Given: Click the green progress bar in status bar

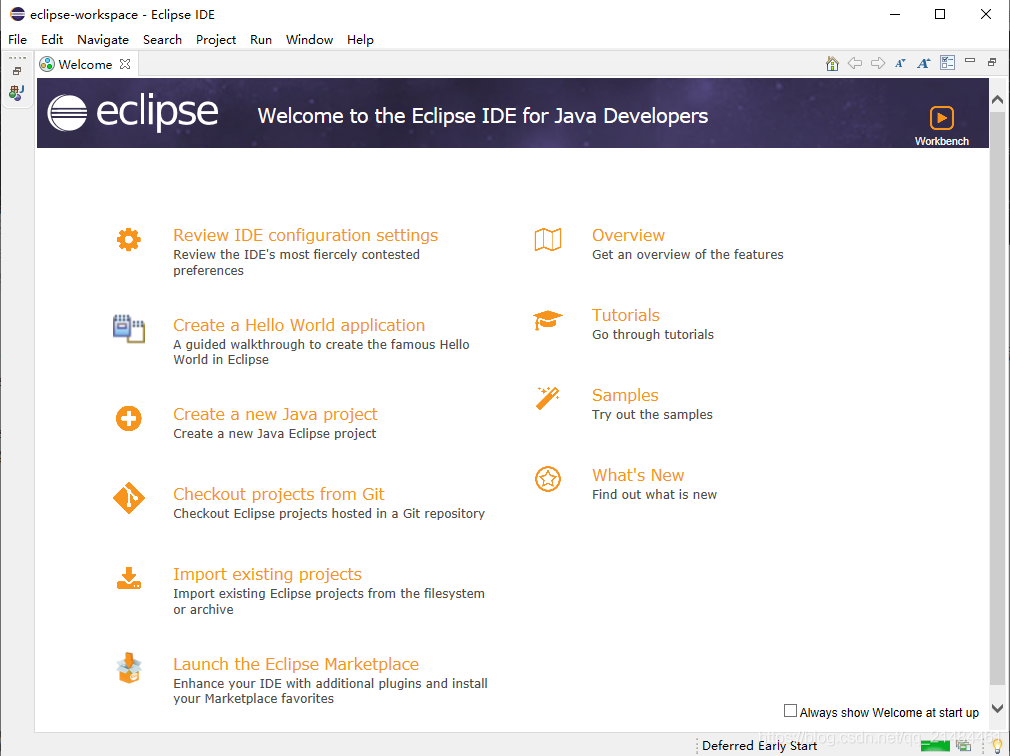Looking at the screenshot, I should 935,746.
